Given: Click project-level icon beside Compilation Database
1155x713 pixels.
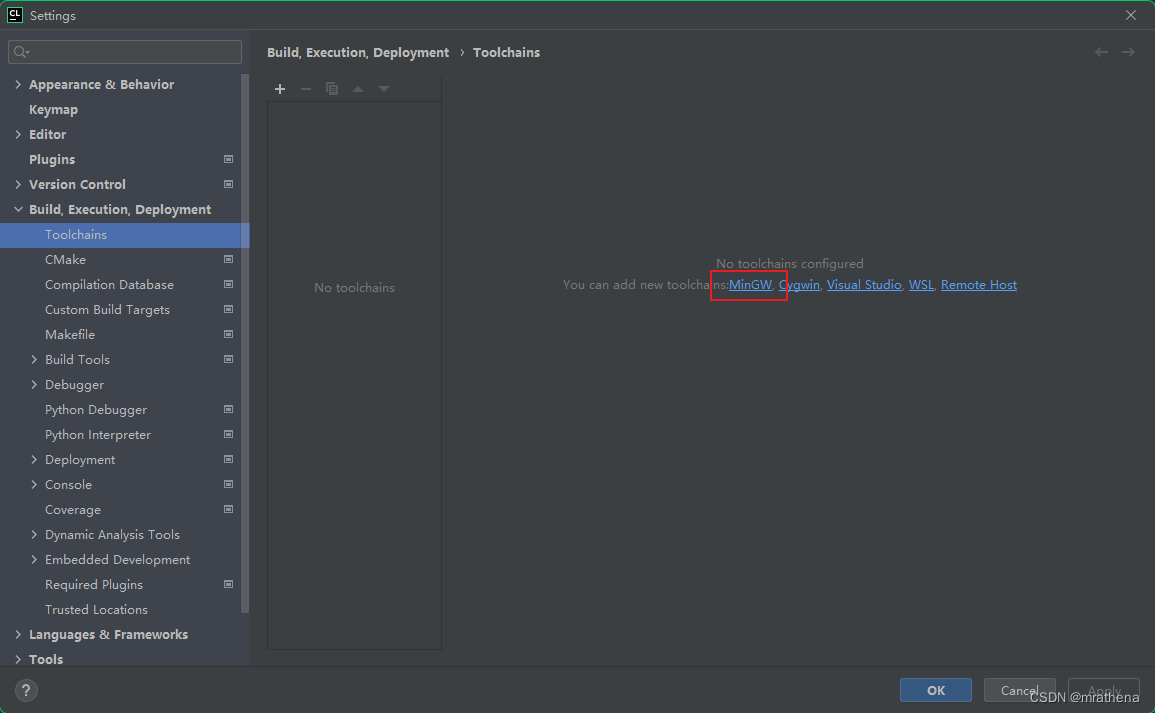Looking at the screenshot, I should click(x=228, y=284).
